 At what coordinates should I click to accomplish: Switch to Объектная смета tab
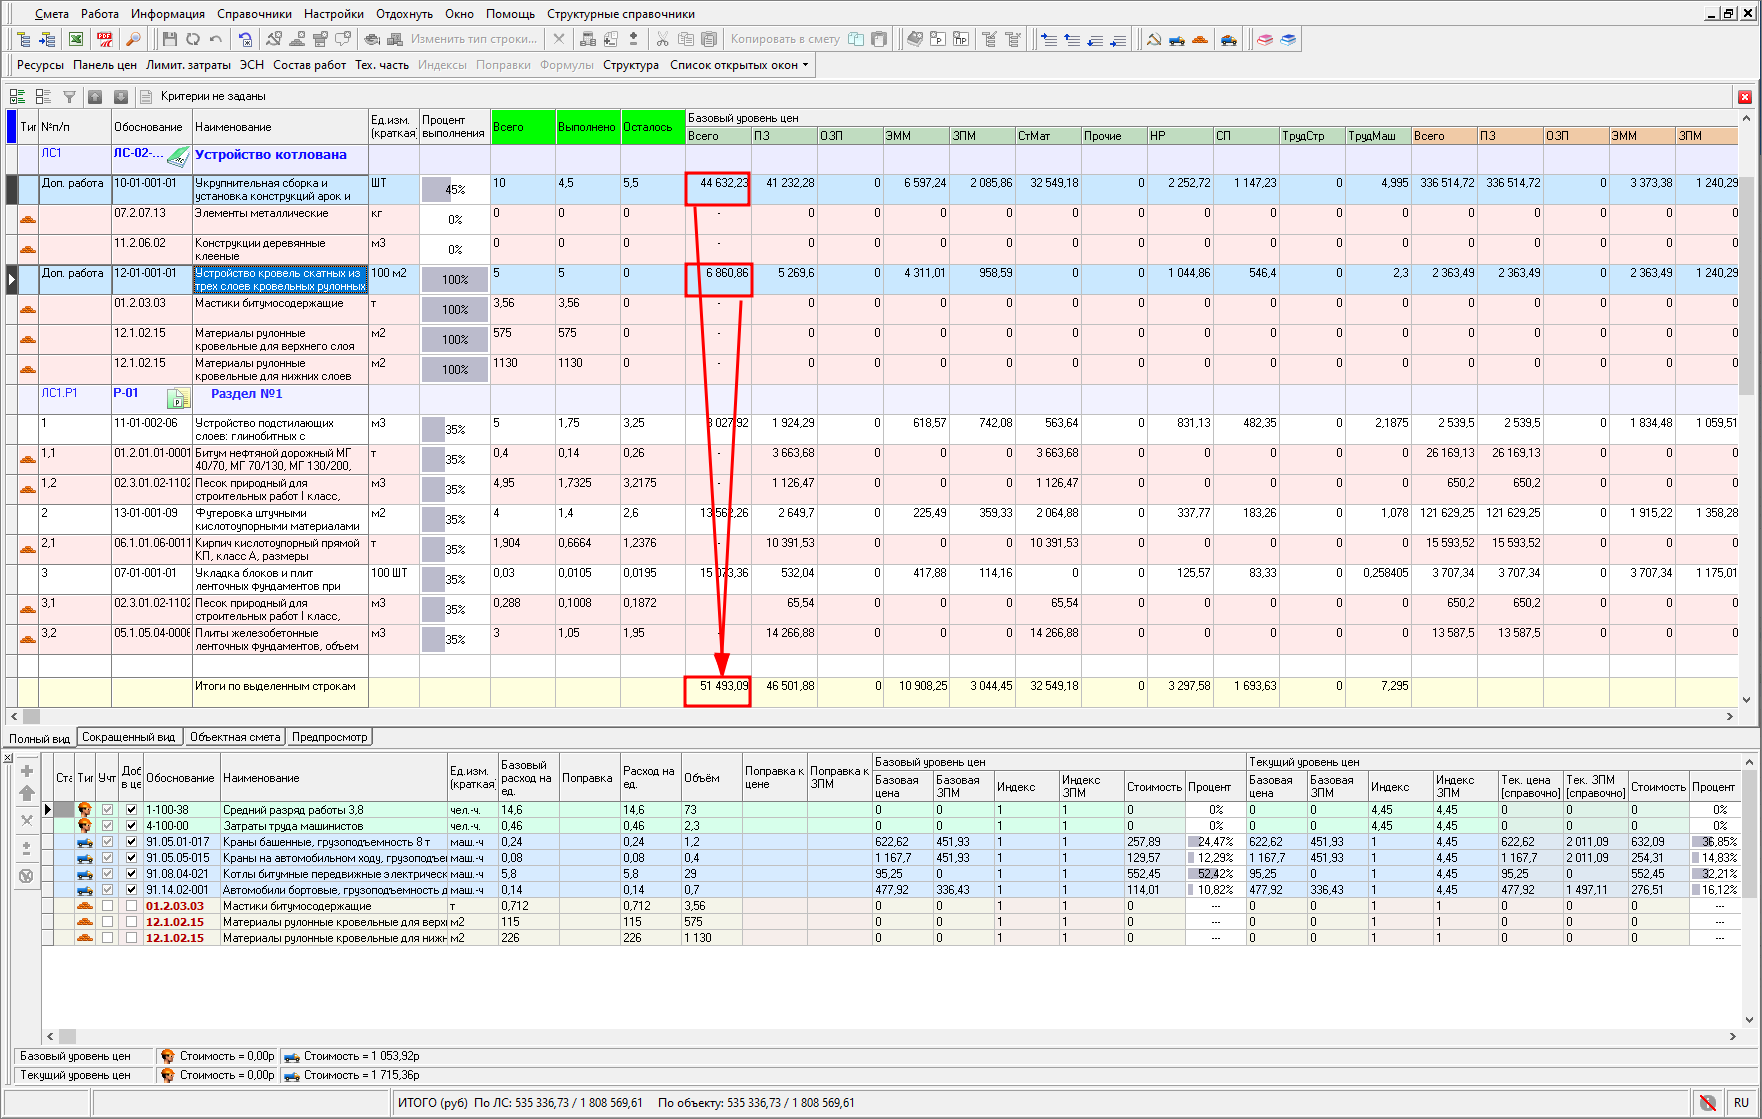[x=235, y=737]
